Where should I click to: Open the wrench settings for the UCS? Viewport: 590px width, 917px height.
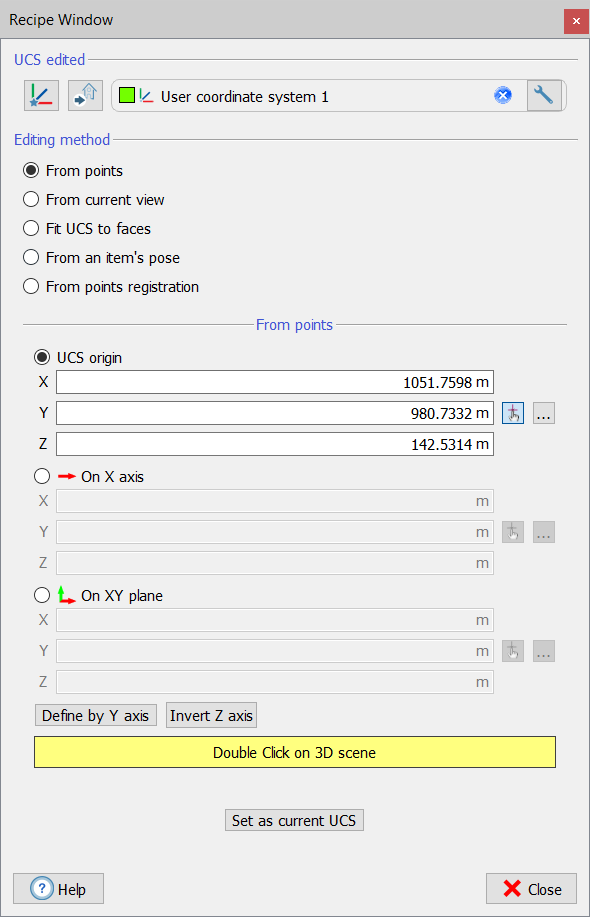544,95
